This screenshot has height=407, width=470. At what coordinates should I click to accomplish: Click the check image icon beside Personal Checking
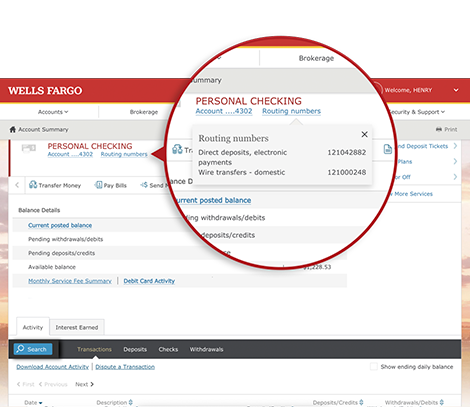click(29, 148)
